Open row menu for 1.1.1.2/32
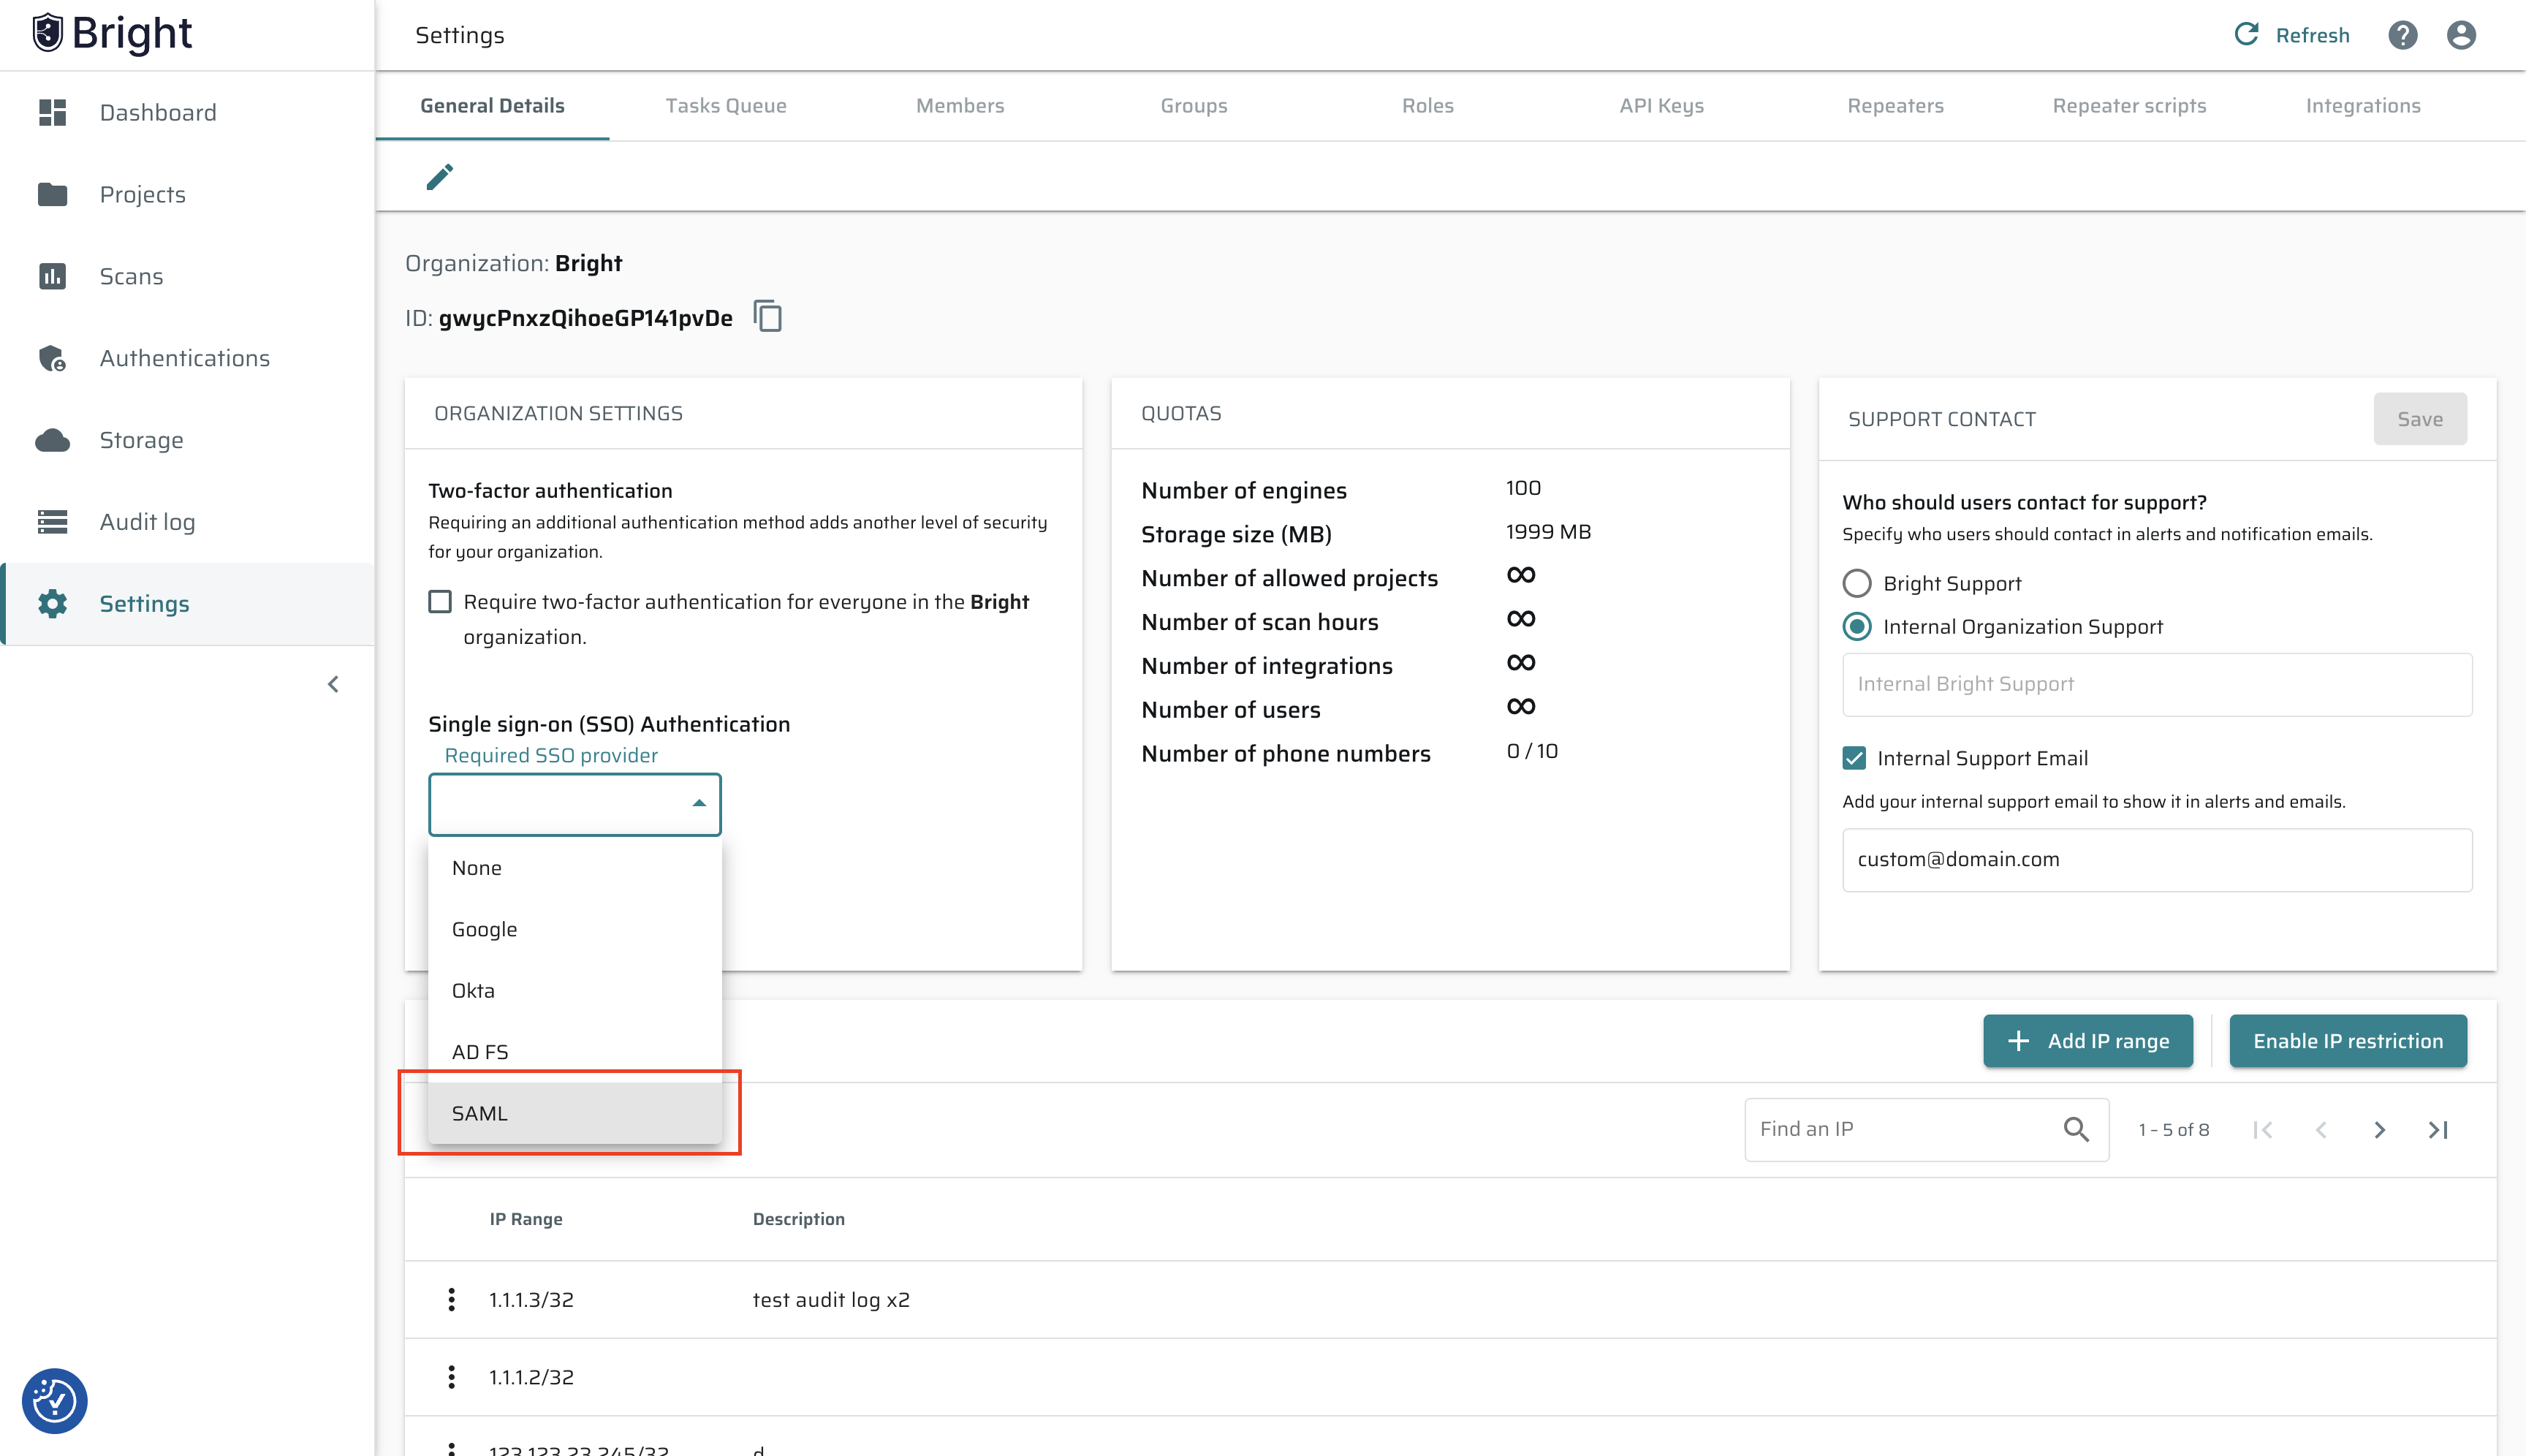 (x=452, y=1377)
